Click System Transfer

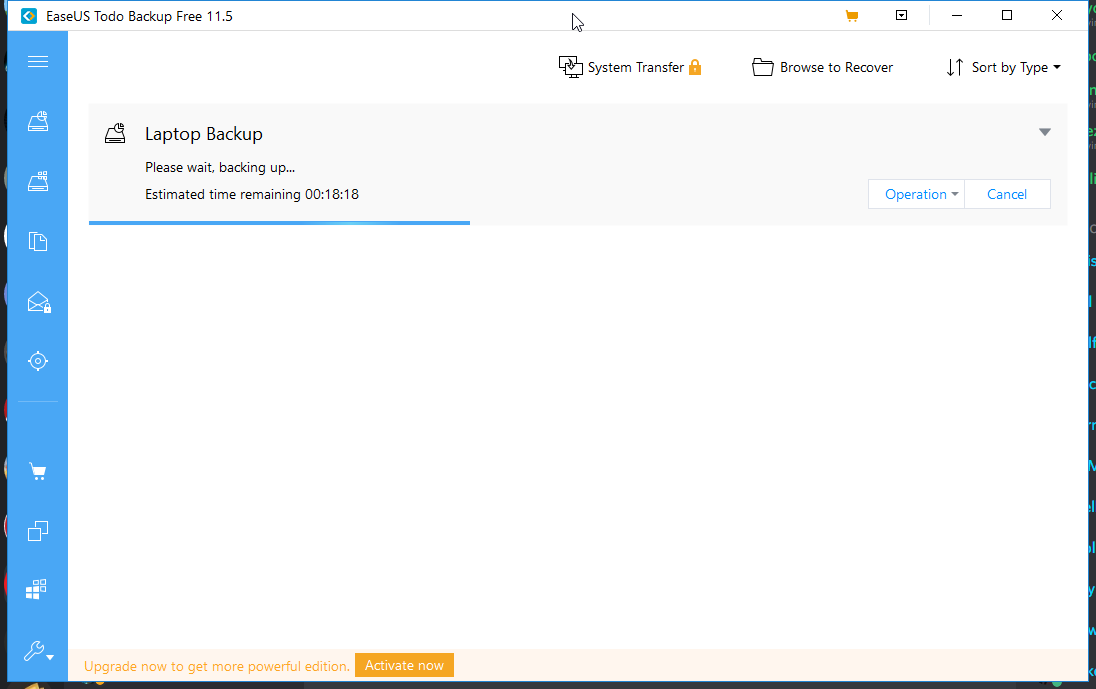tap(621, 67)
